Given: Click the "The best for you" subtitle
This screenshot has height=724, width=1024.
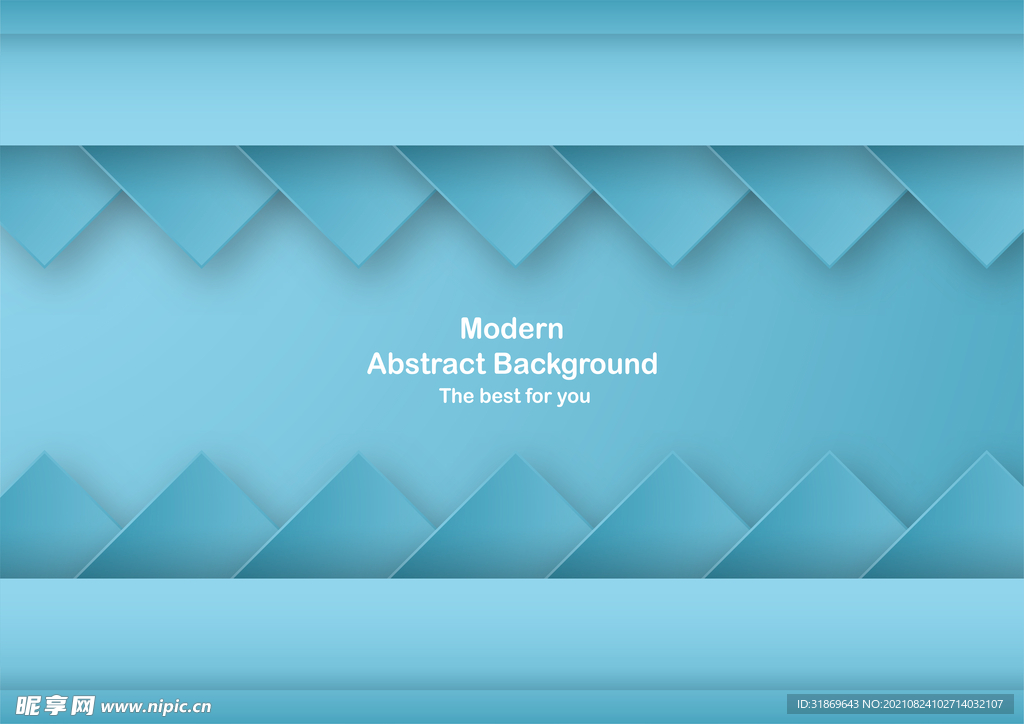Looking at the screenshot, I should (515, 396).
